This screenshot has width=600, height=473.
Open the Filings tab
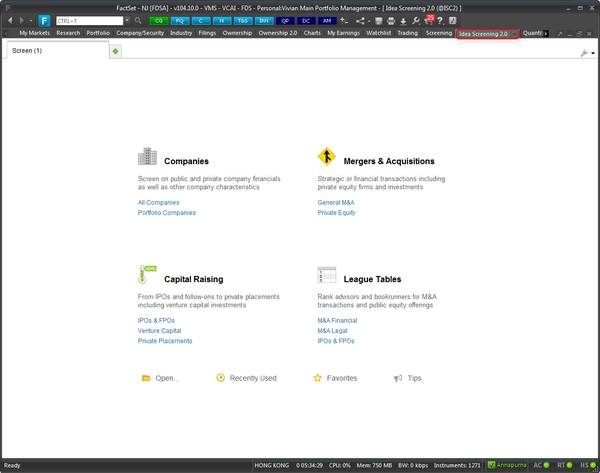pyautogui.click(x=207, y=33)
